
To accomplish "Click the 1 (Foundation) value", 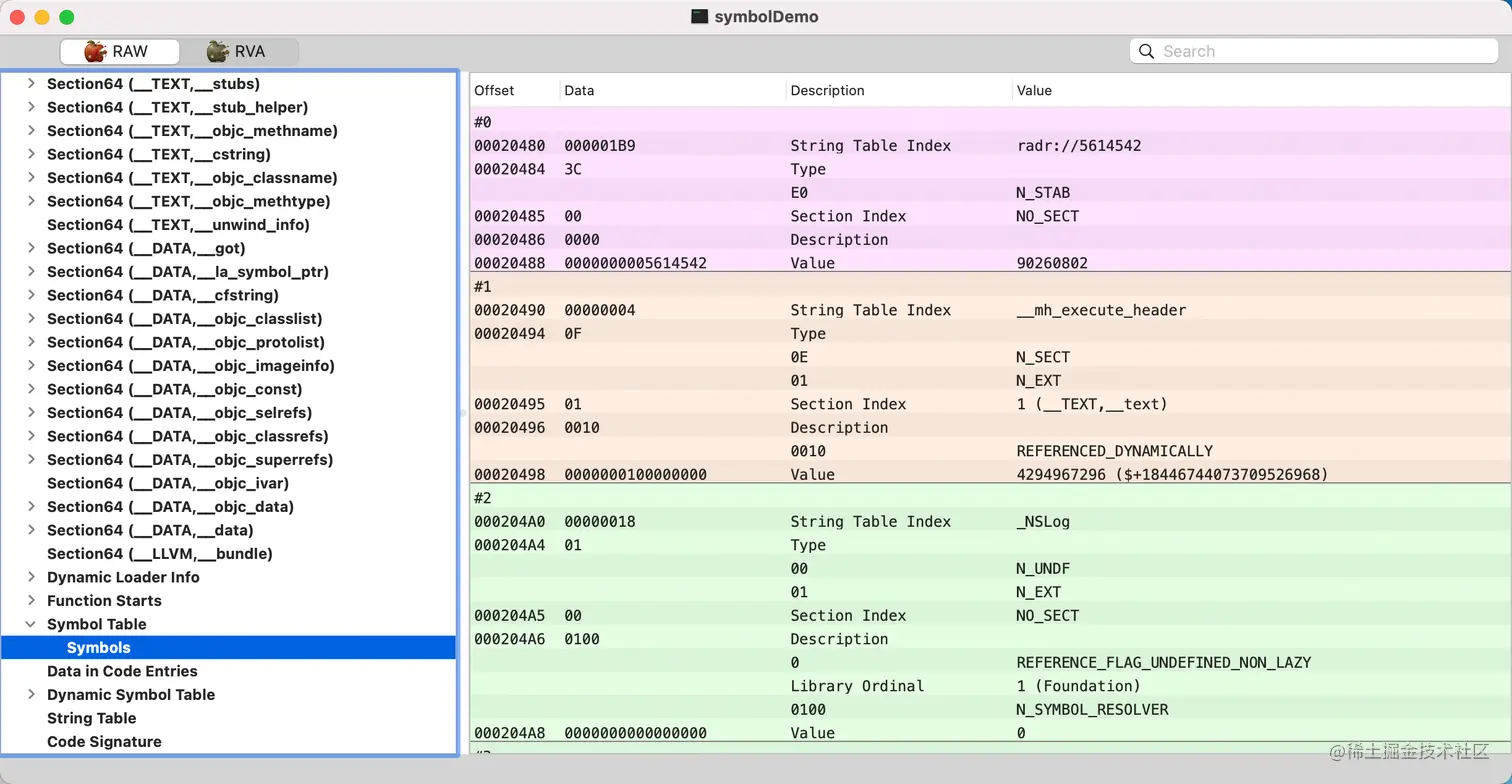I will [x=1078, y=686].
